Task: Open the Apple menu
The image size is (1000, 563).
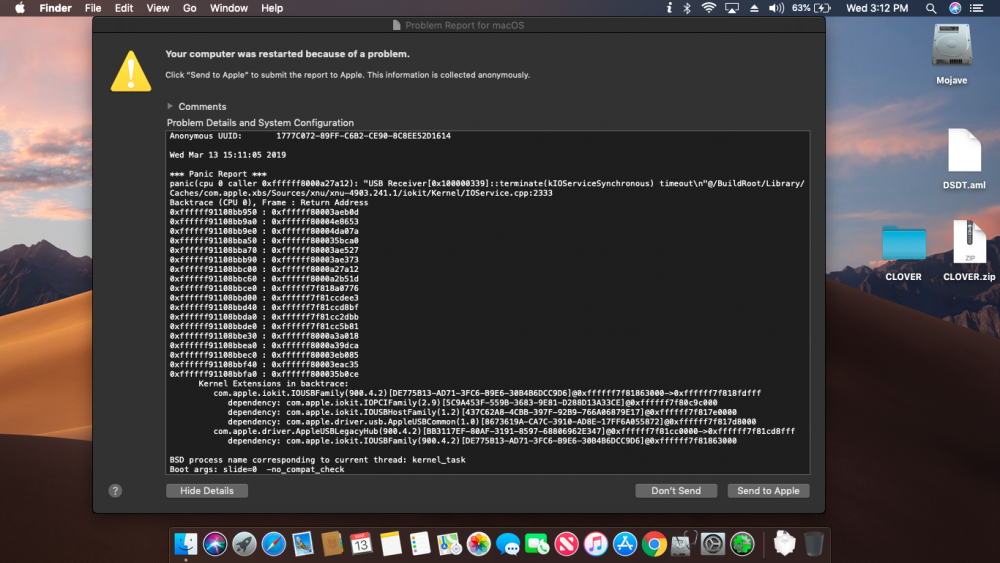Action: click(20, 8)
